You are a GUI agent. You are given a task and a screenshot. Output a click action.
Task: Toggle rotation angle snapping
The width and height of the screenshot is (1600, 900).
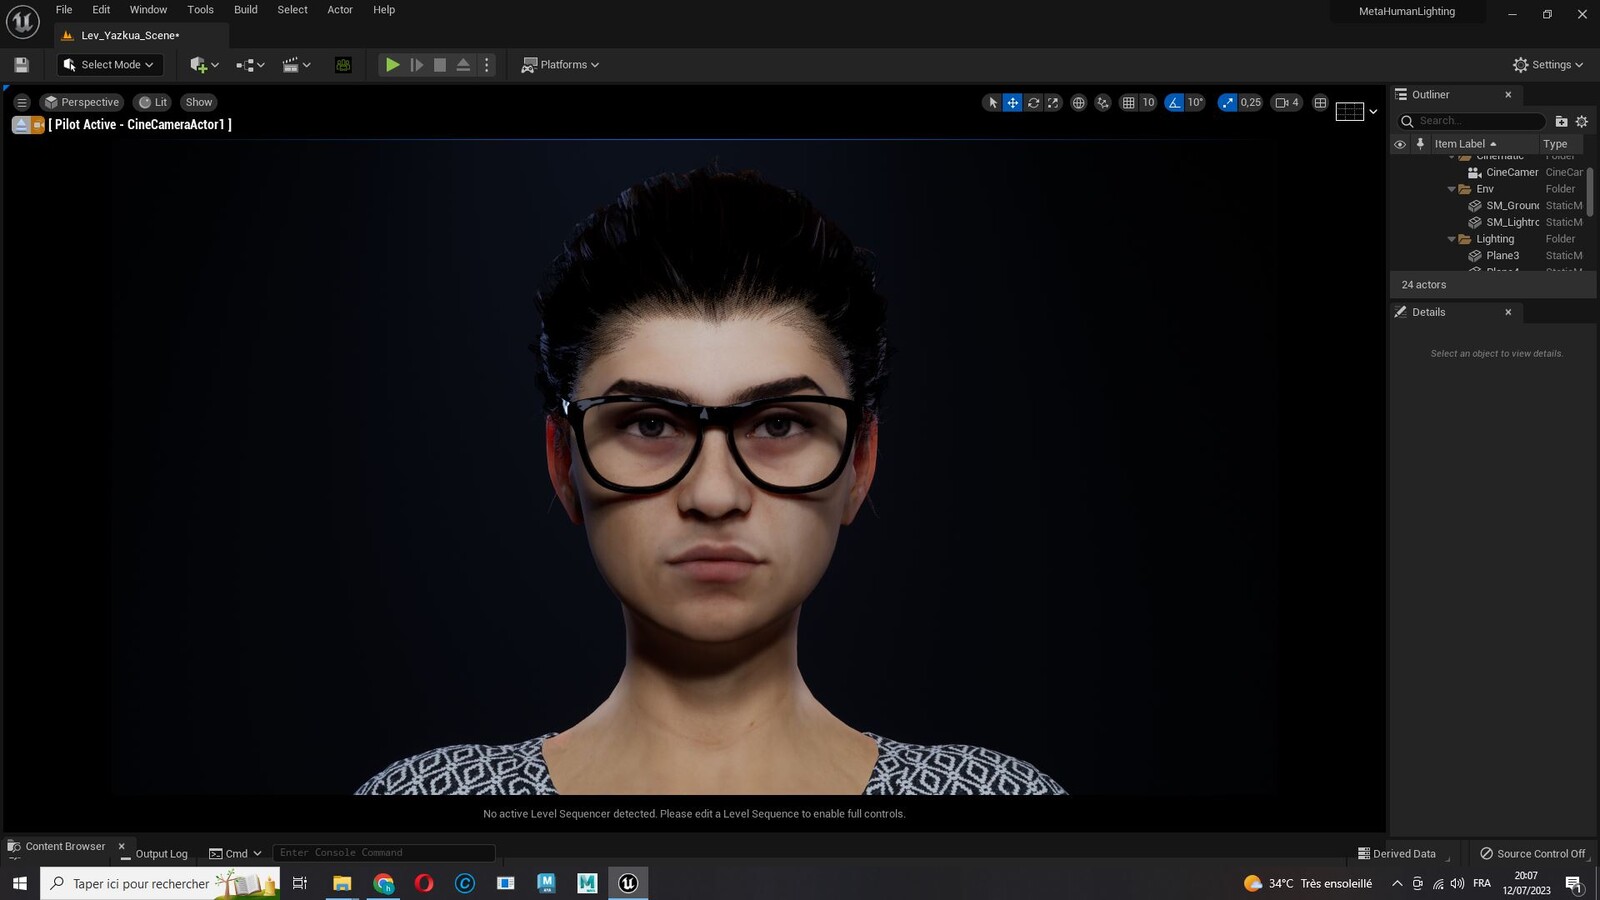click(x=1174, y=102)
